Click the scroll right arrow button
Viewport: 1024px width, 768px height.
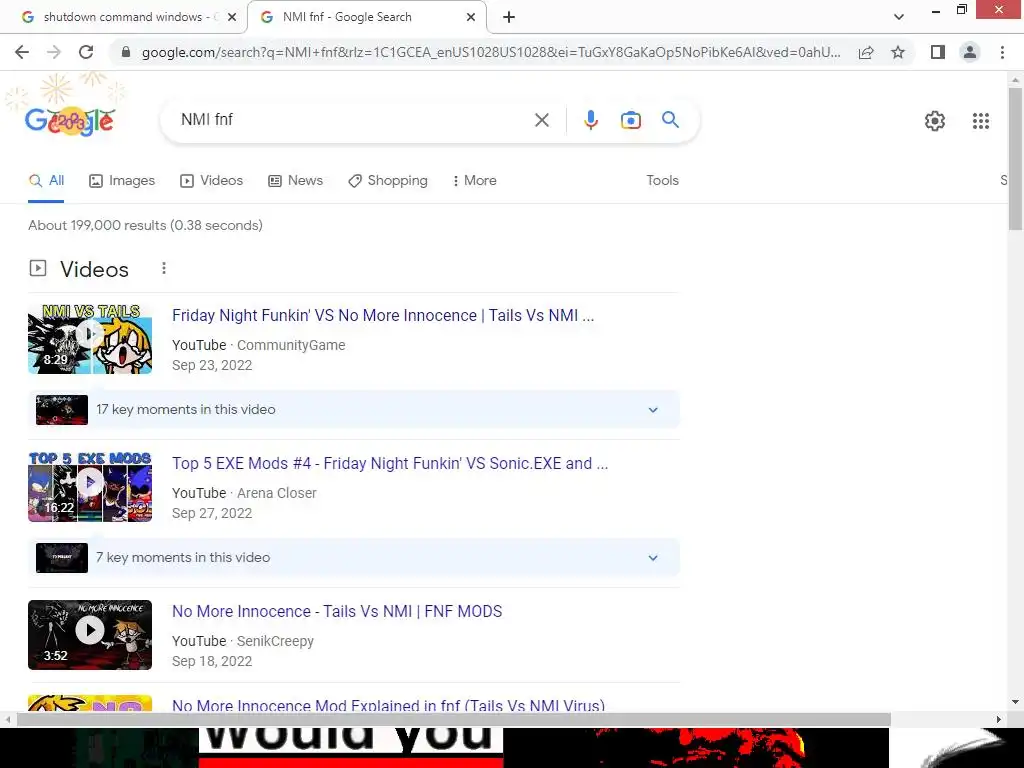[x=999, y=719]
